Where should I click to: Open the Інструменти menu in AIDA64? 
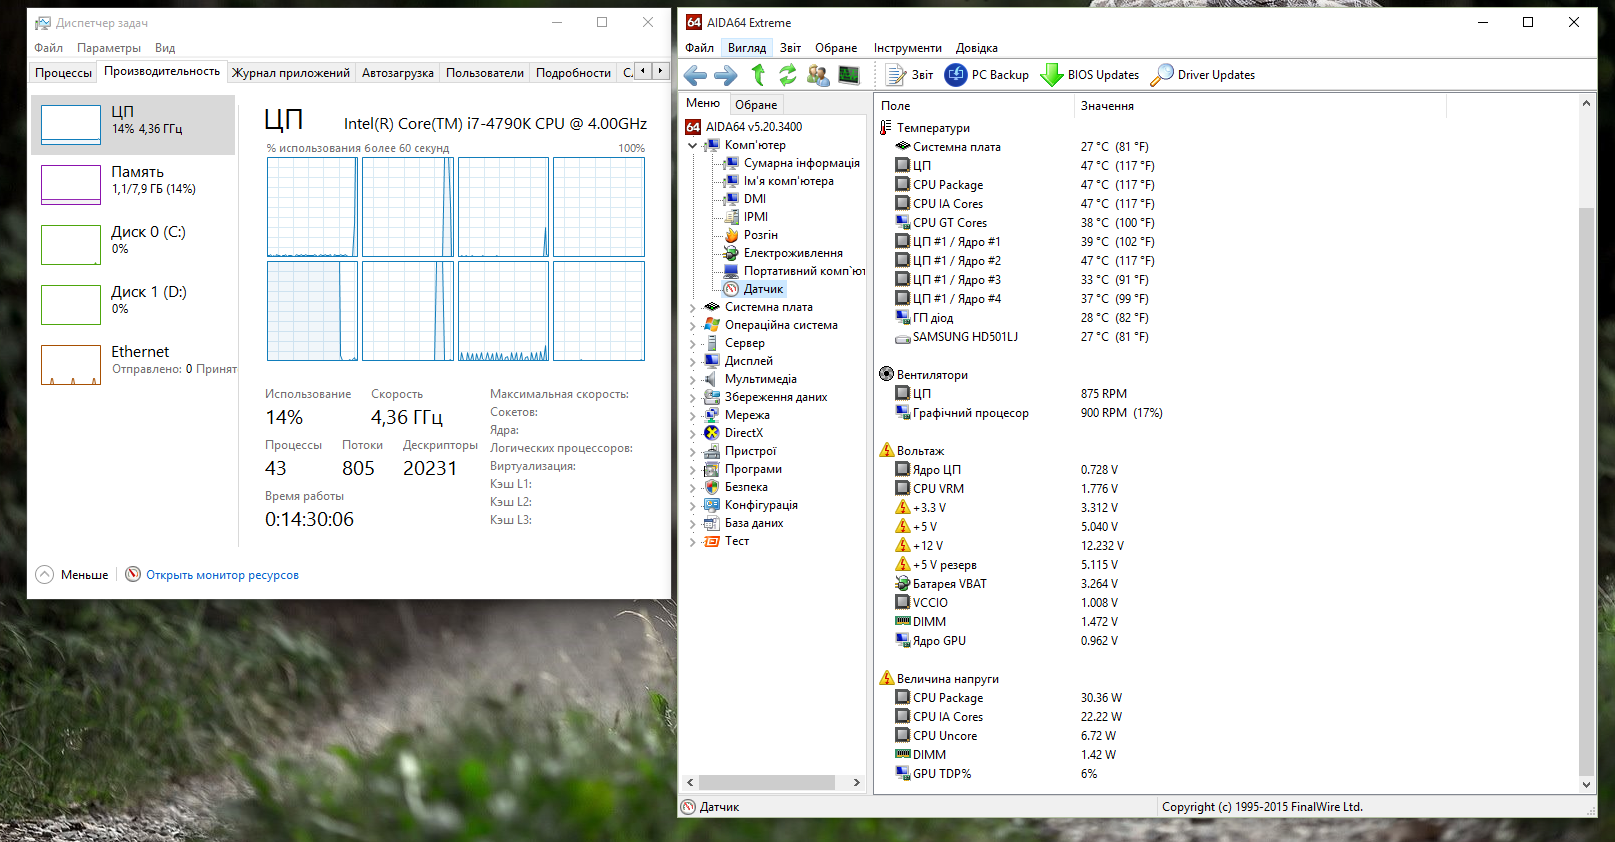907,48
